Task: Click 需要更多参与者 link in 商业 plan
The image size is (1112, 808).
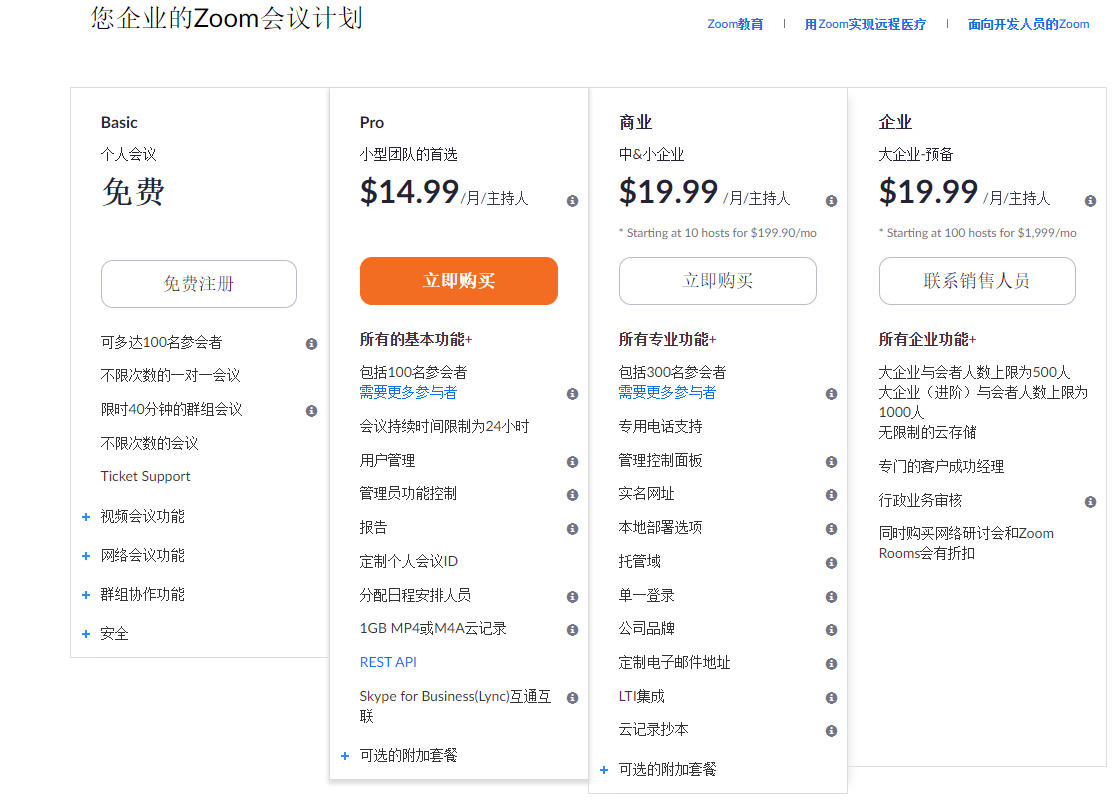Action: click(x=667, y=392)
